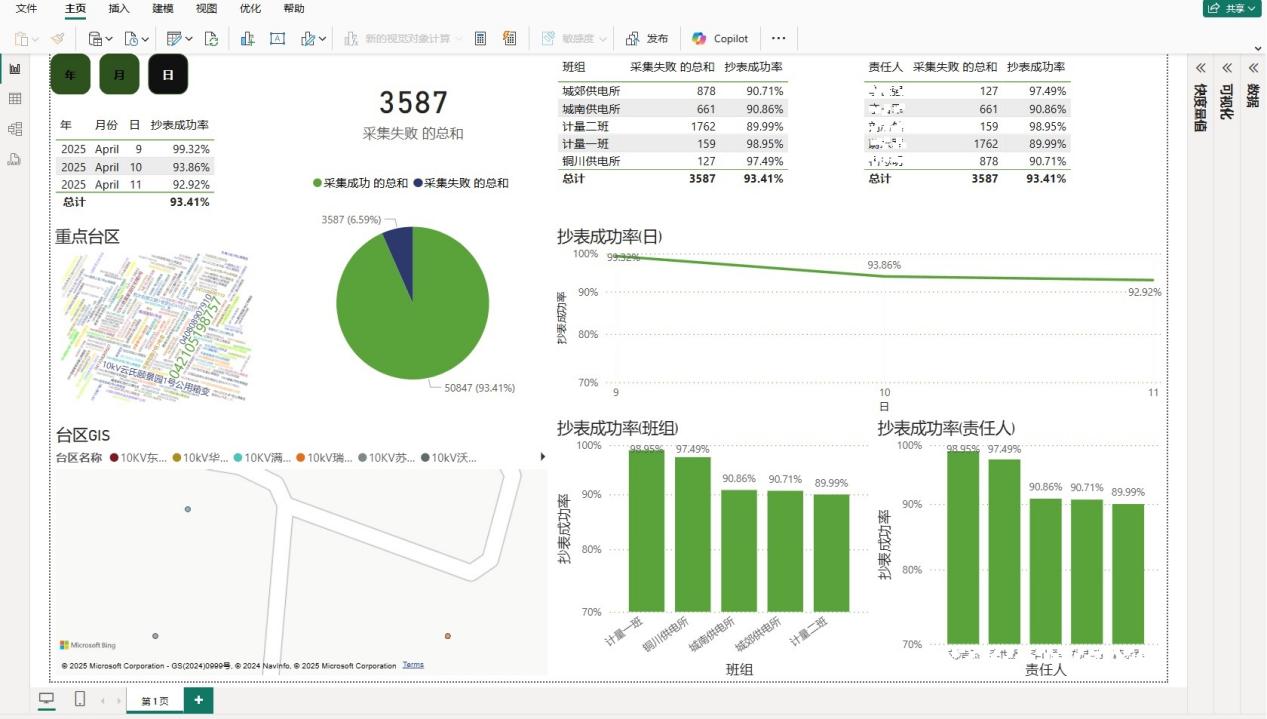Expand the 可视化 pane
Screen dimensions: 1267x719
[x=1226, y=68]
